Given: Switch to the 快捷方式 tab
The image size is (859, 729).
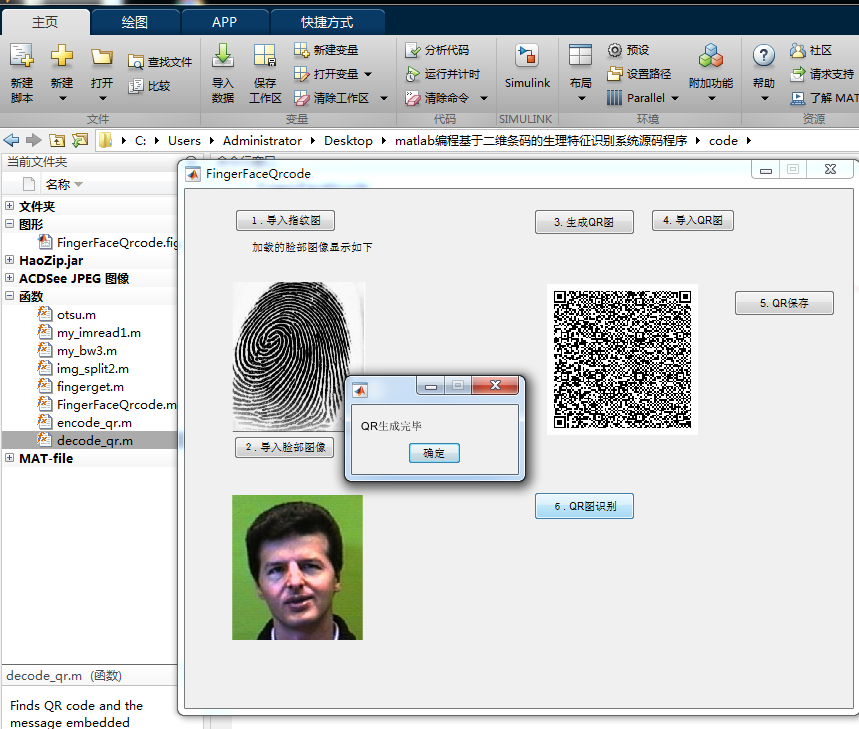Looking at the screenshot, I should click(x=327, y=22).
